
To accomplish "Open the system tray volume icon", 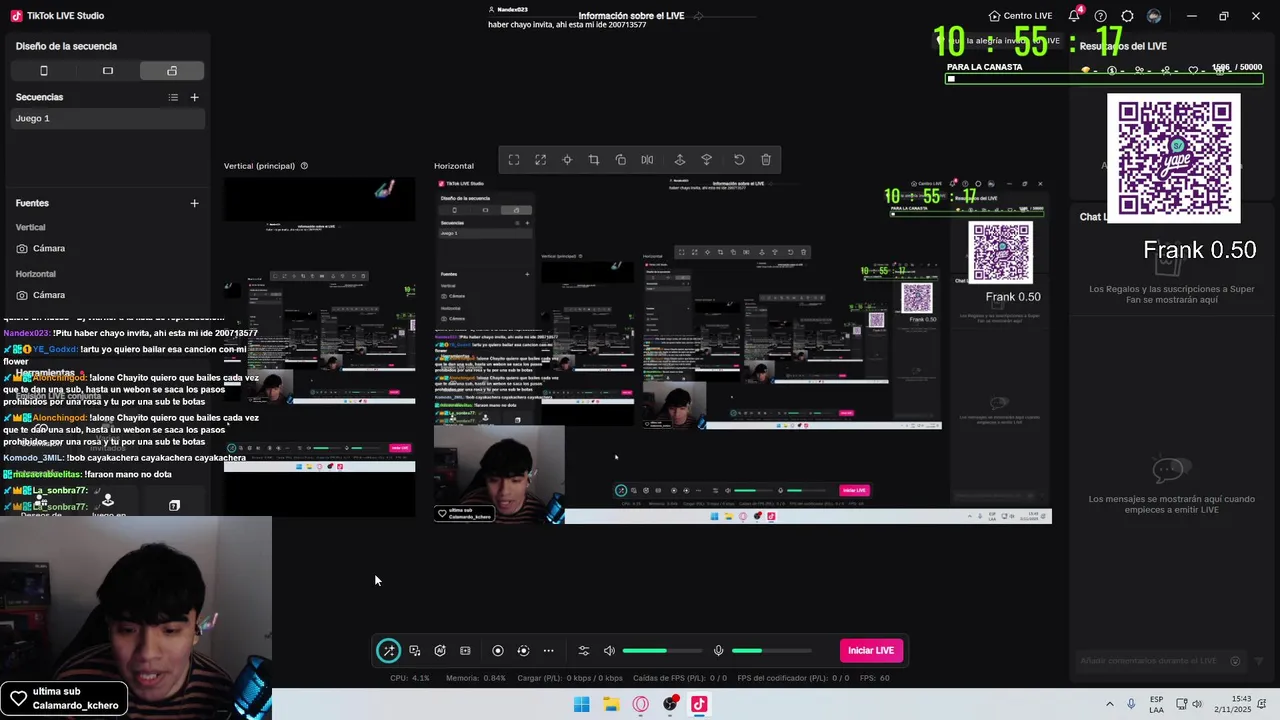I will (x=1197, y=704).
